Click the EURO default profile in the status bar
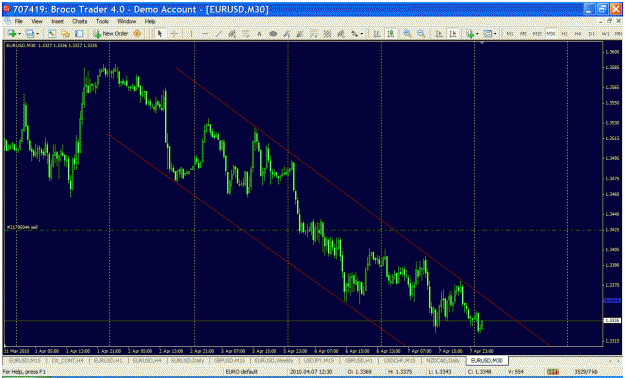 click(242, 372)
